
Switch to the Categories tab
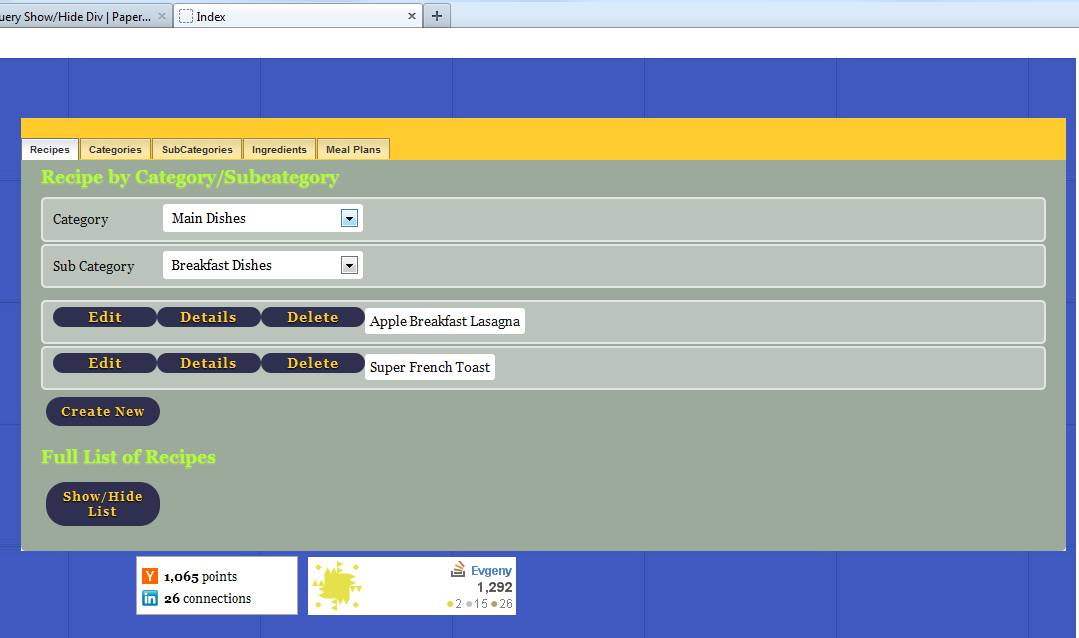[x=115, y=148]
